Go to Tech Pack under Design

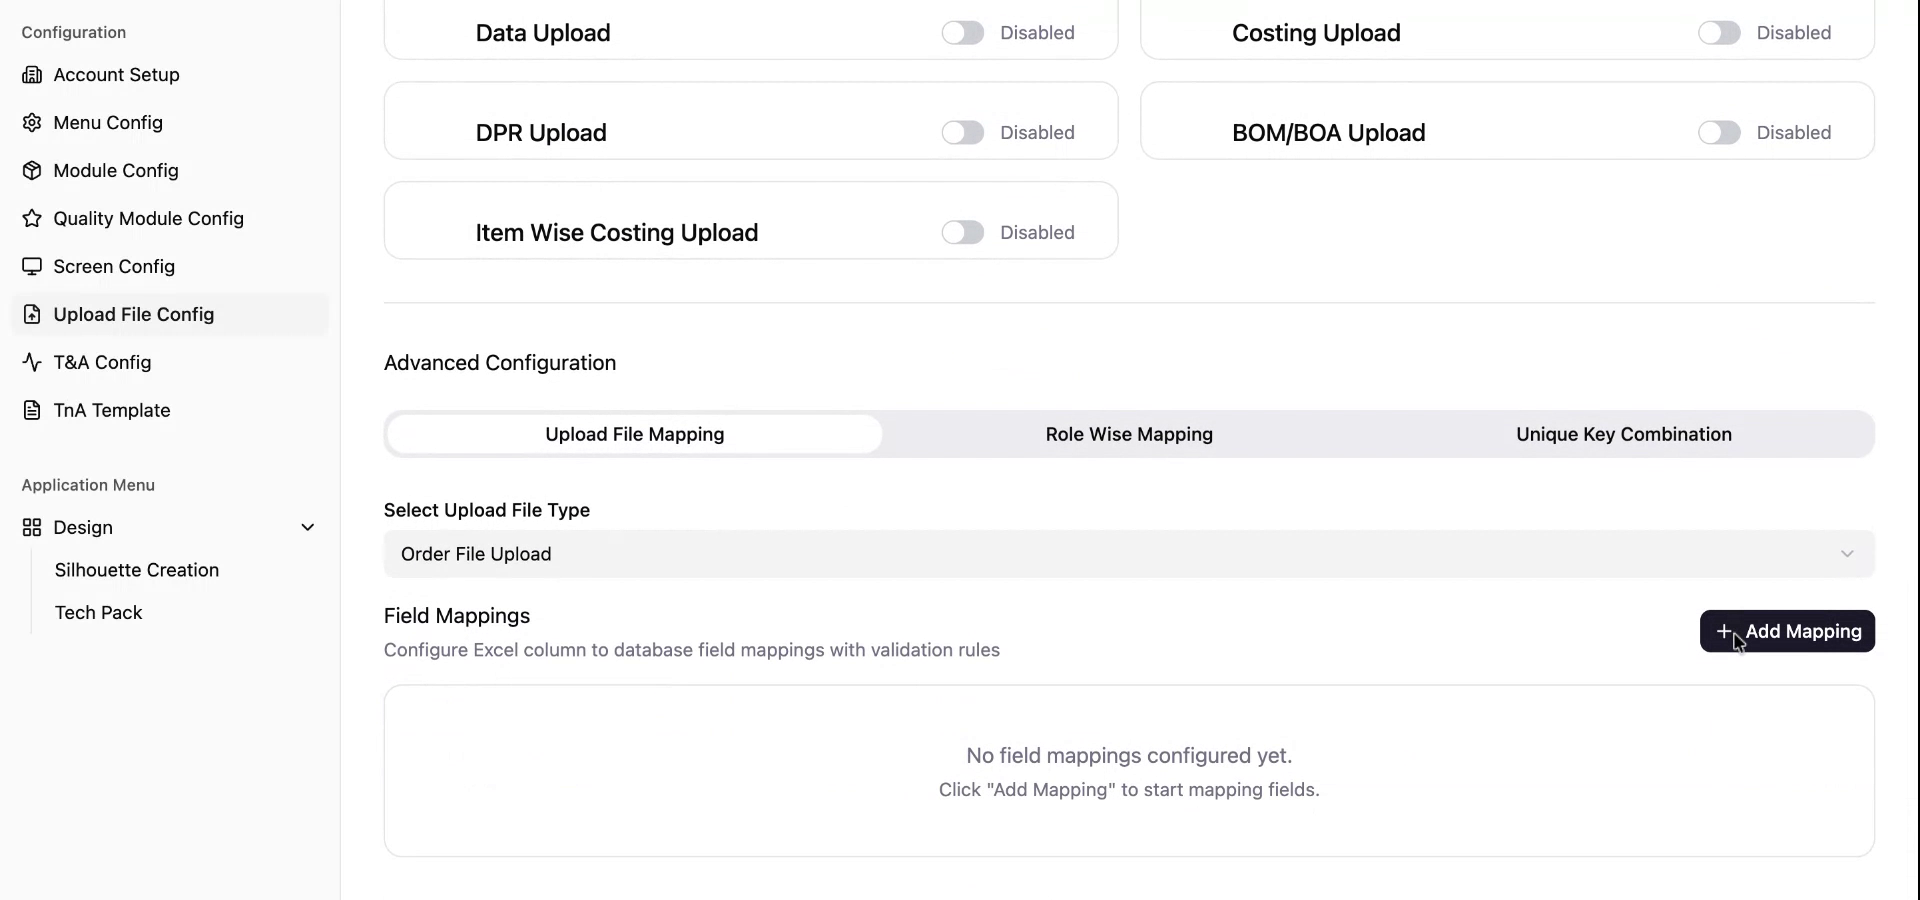tap(98, 613)
